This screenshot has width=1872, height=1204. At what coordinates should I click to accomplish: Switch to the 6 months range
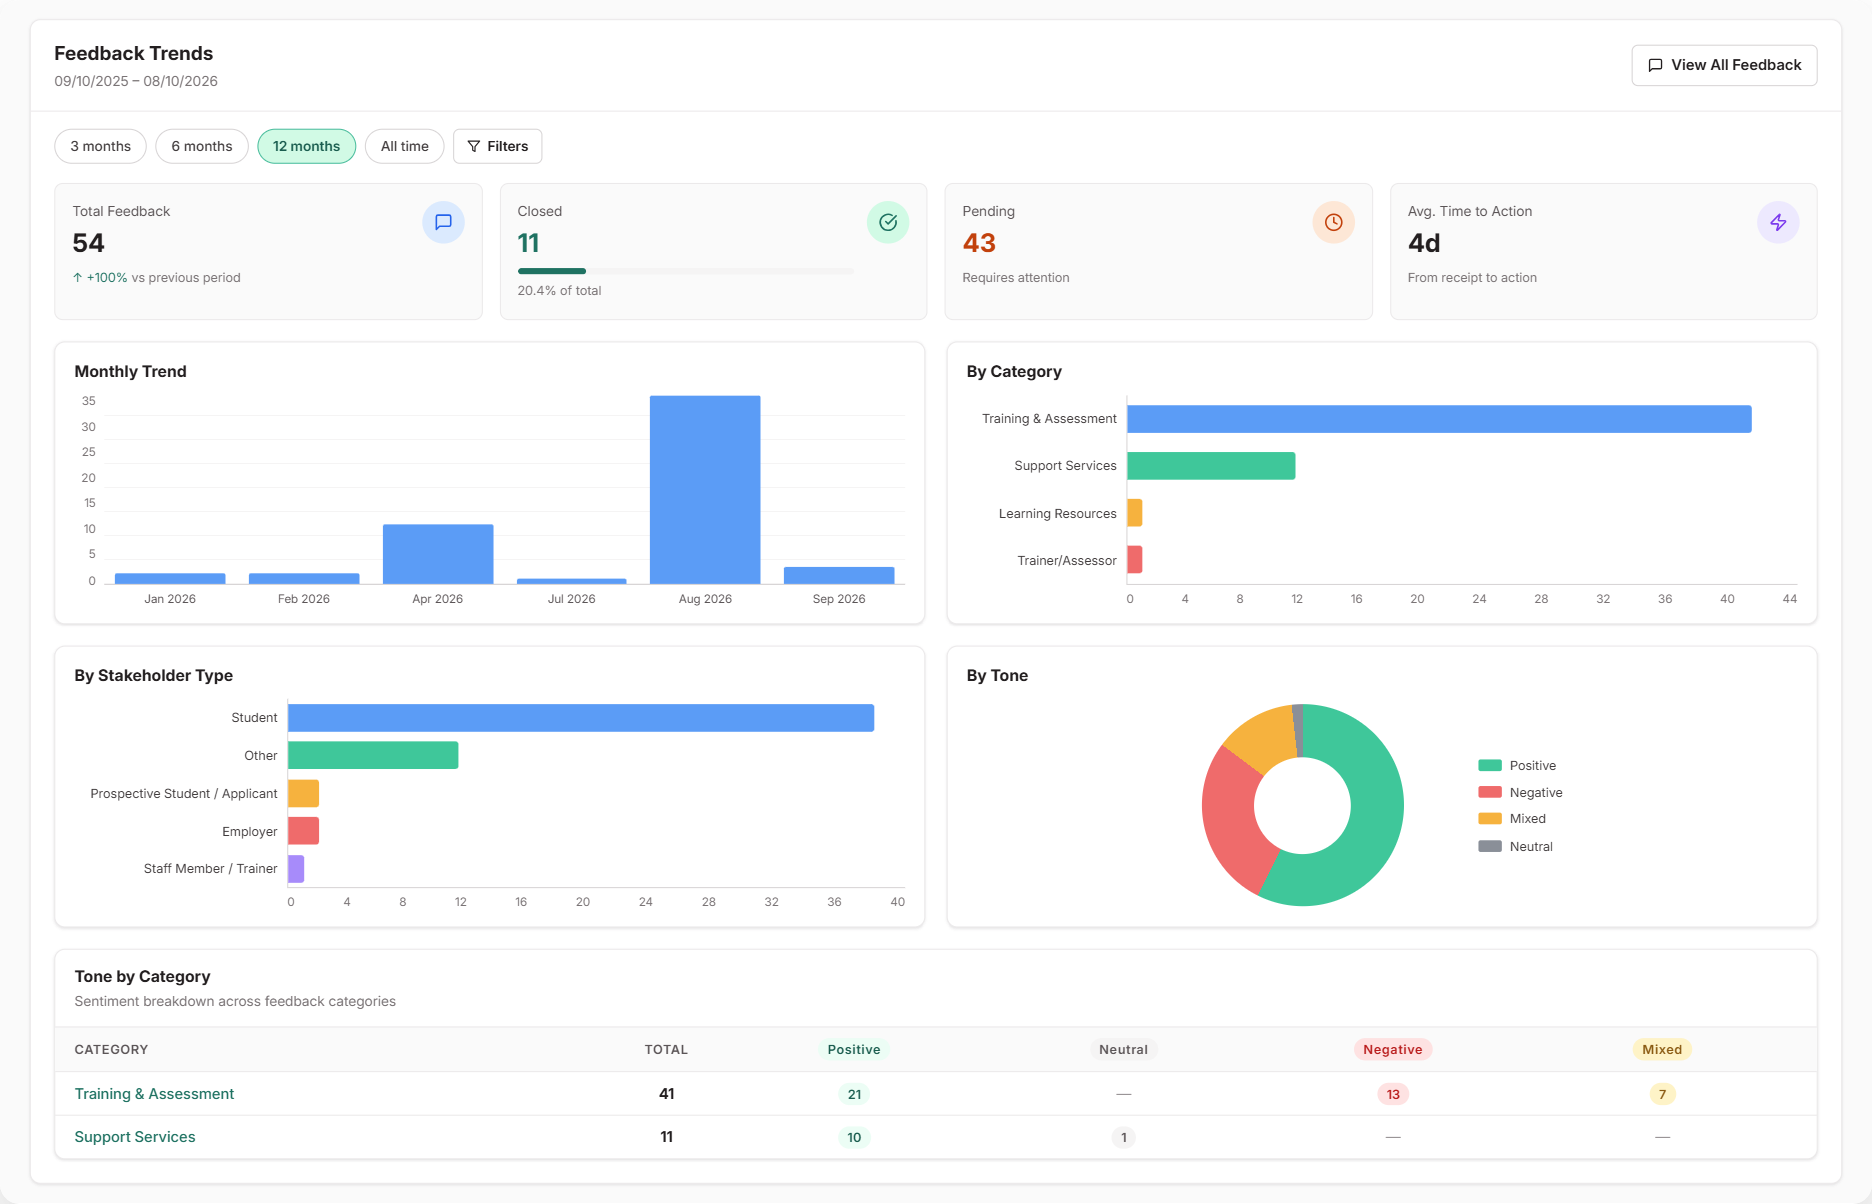(202, 146)
